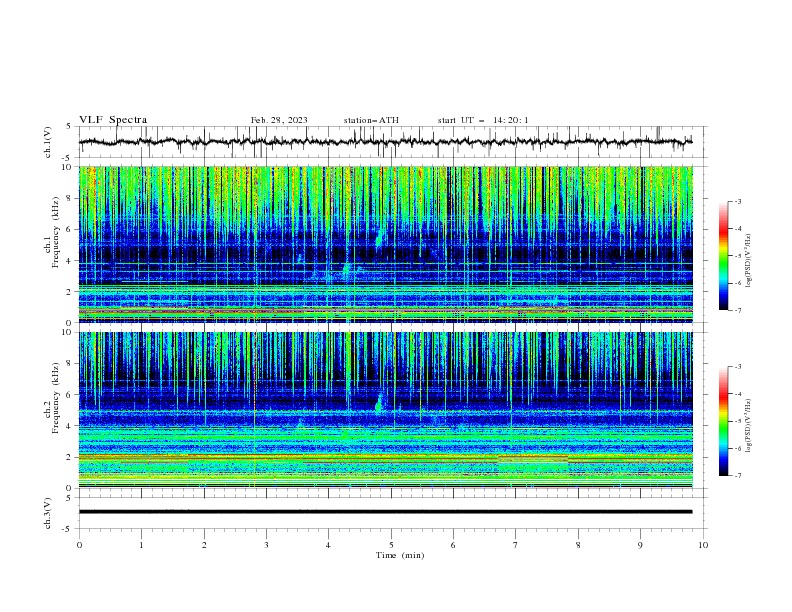This screenshot has width=792, height=612.
Task: Click the "7" tick on the time axis
Action: point(516,545)
